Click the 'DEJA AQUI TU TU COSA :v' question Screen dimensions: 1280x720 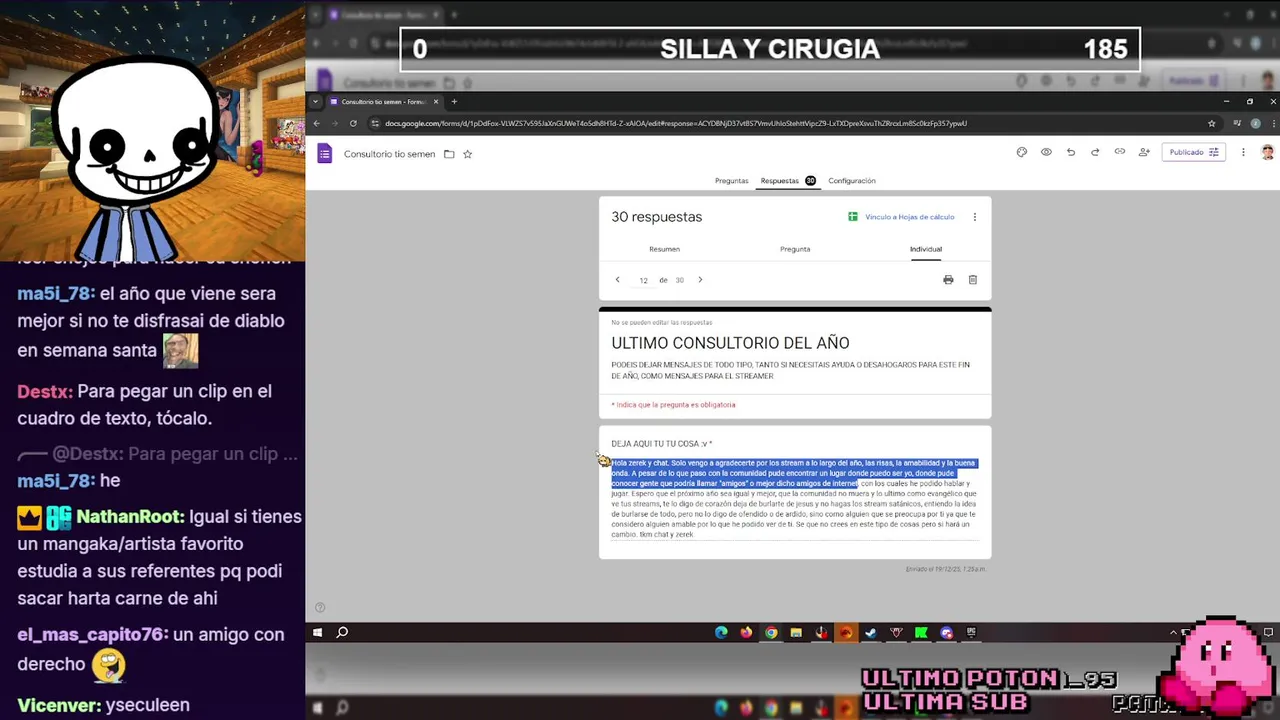tap(662, 444)
